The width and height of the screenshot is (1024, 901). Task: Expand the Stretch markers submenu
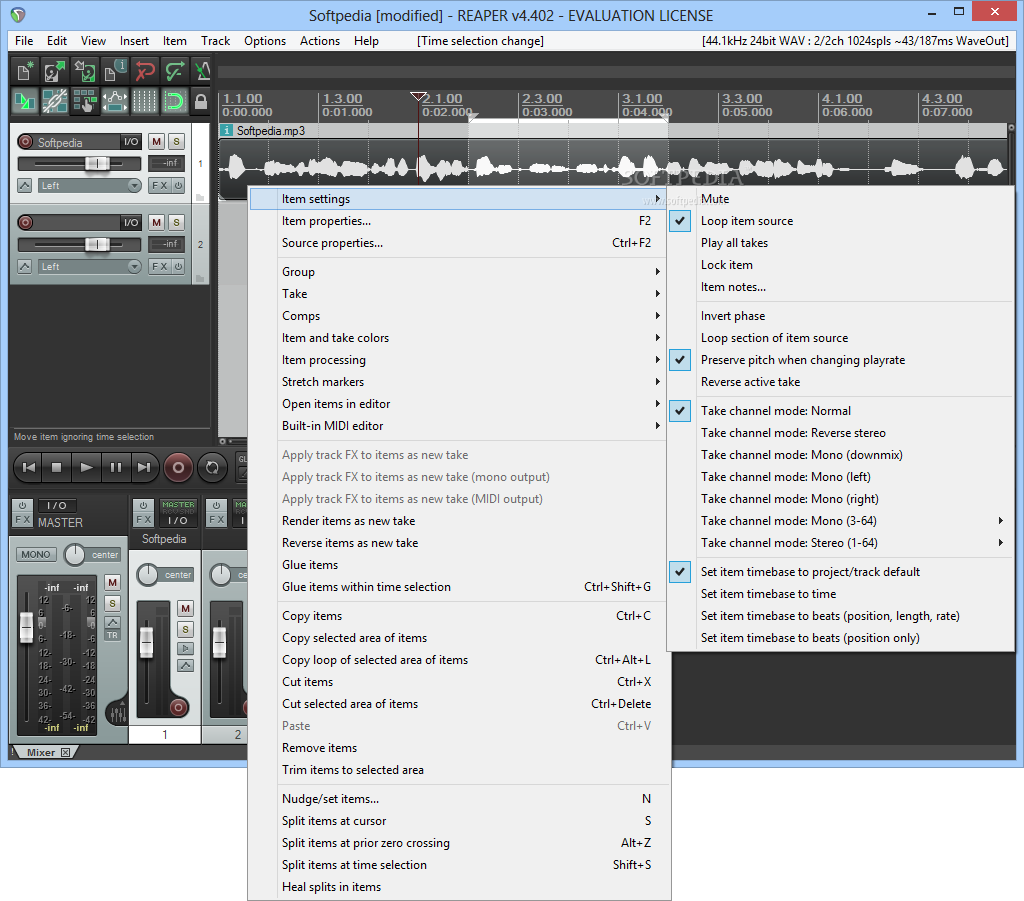(458, 382)
